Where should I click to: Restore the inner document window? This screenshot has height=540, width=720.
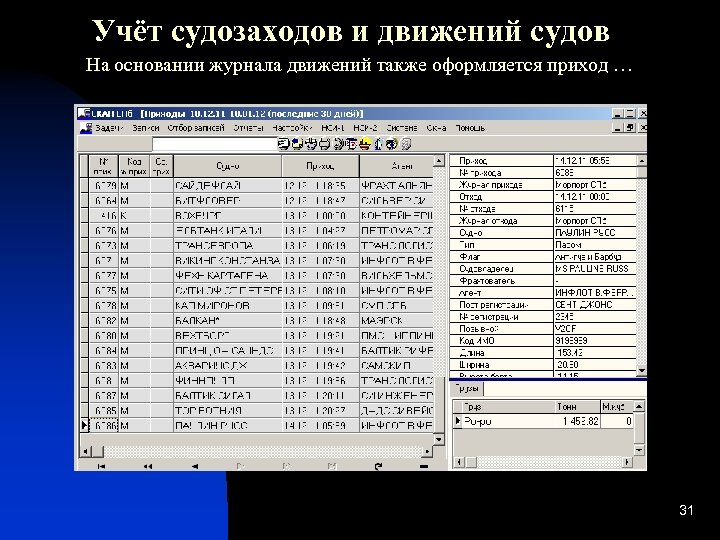pyautogui.click(x=631, y=128)
